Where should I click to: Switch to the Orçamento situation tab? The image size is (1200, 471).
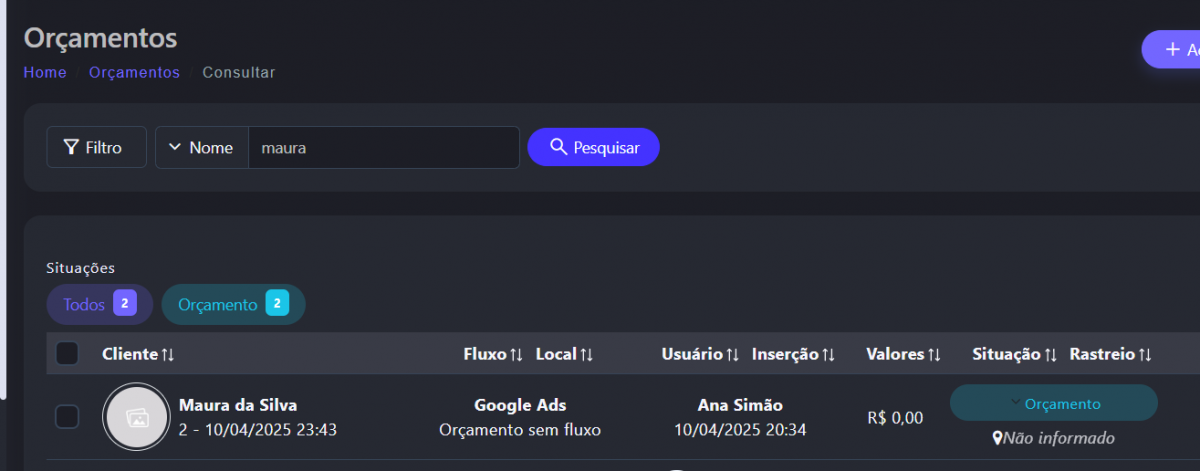click(x=233, y=305)
